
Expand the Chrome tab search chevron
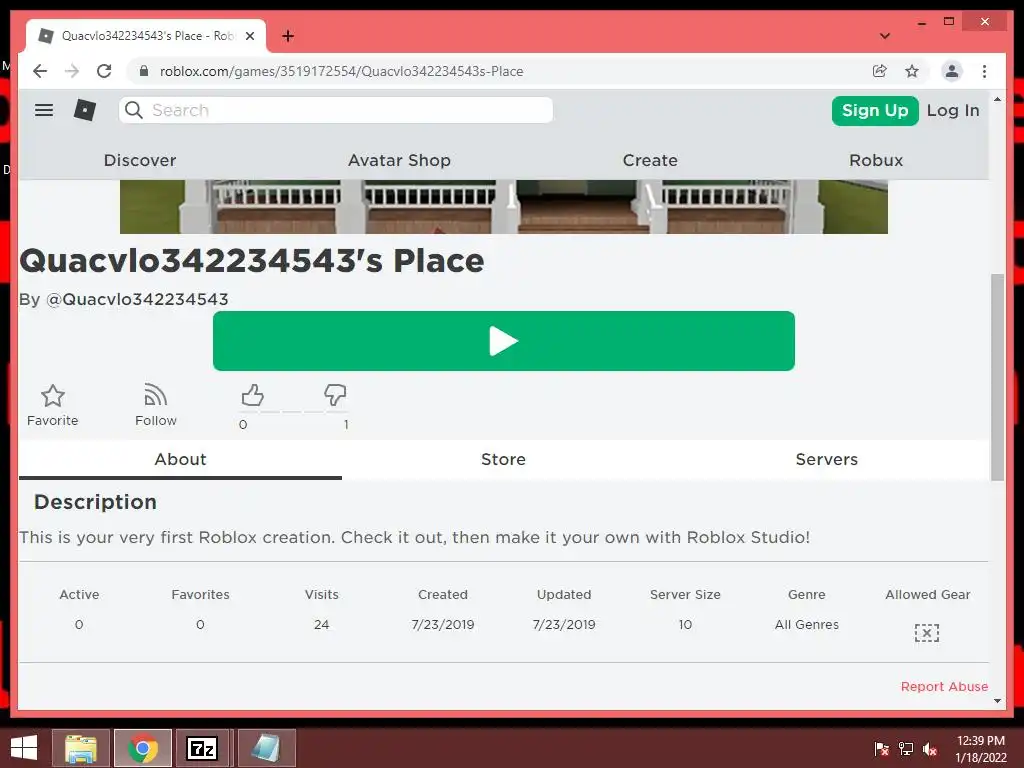click(x=885, y=36)
